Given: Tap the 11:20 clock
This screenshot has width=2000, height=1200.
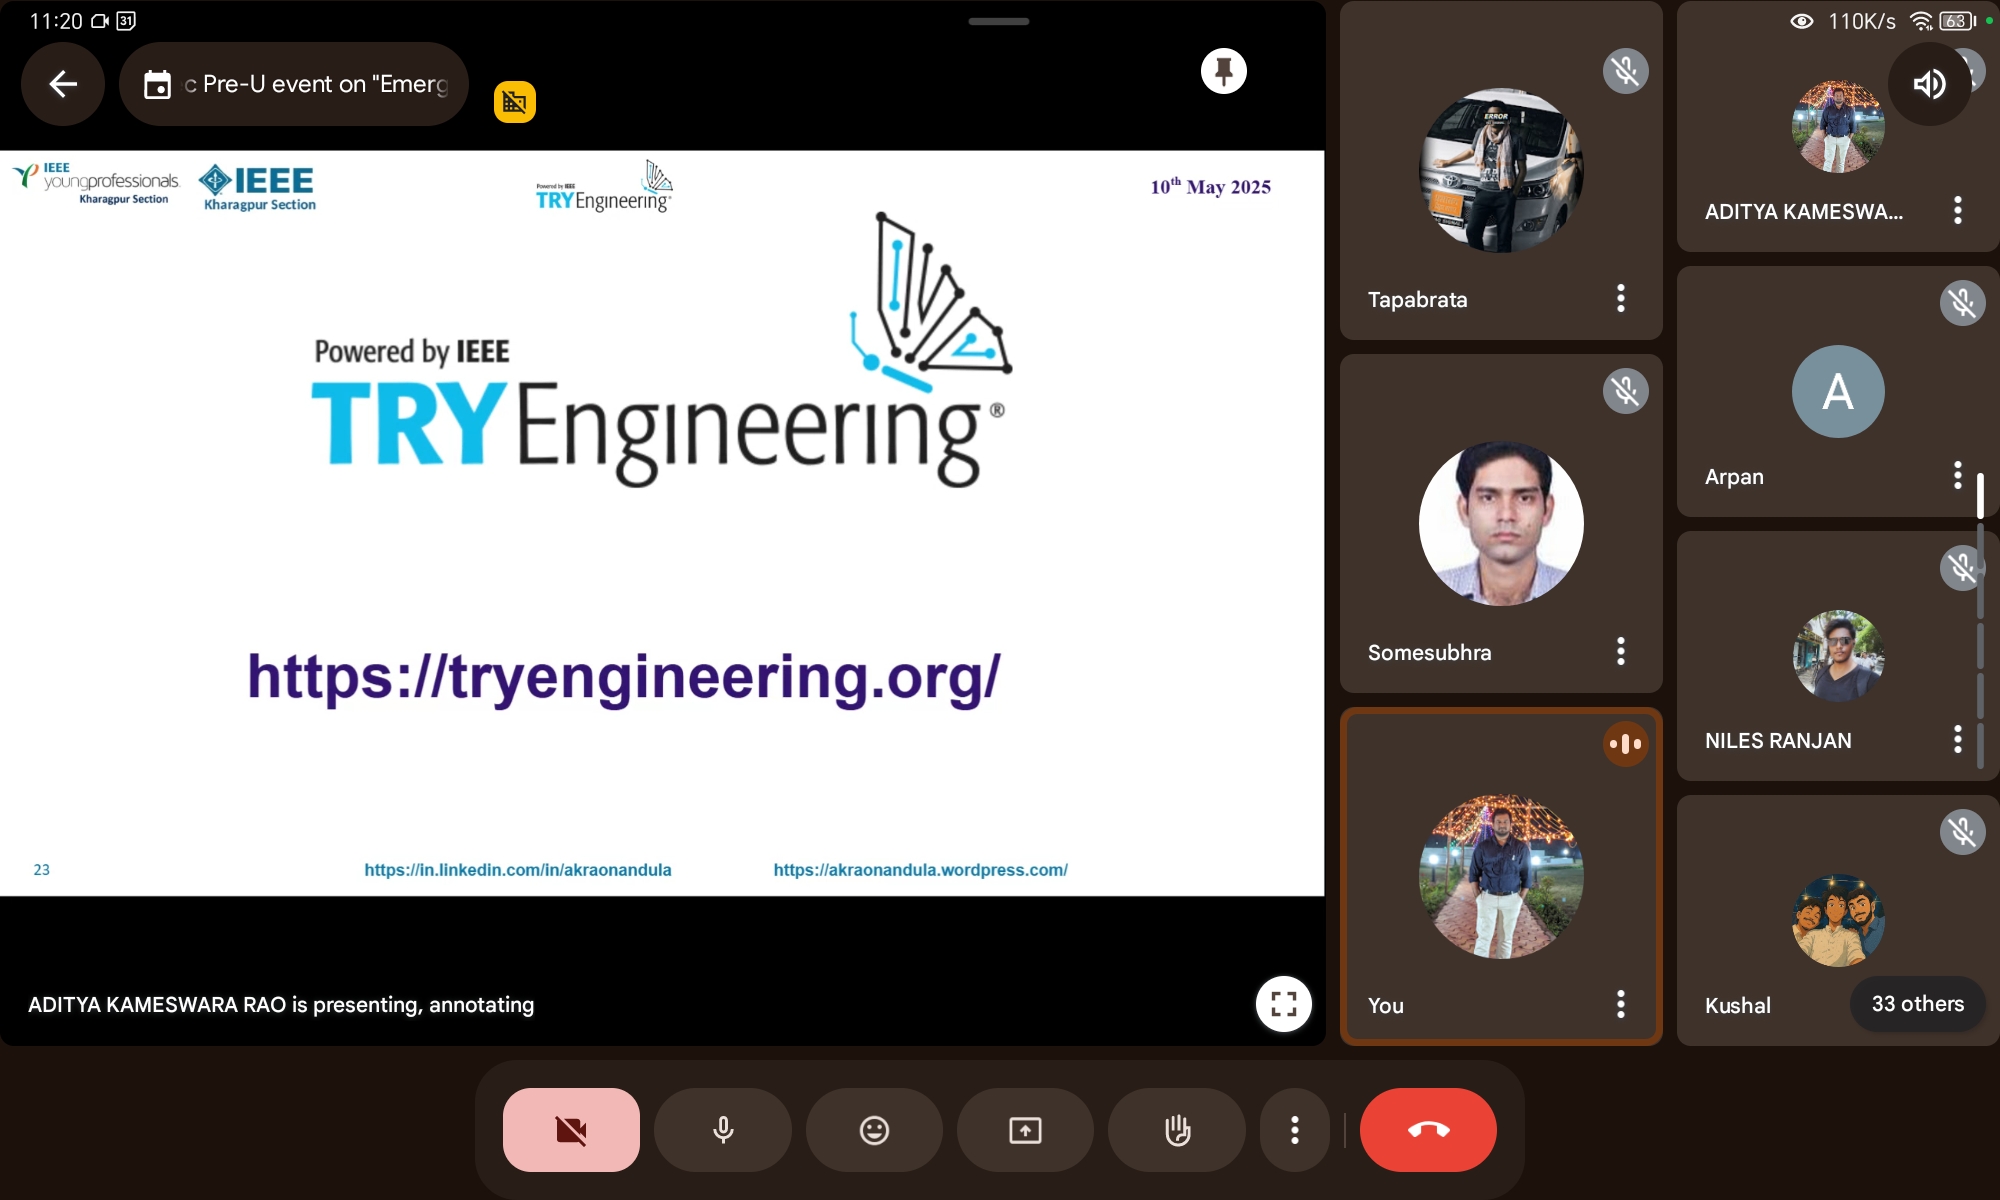Looking at the screenshot, I should [56, 21].
